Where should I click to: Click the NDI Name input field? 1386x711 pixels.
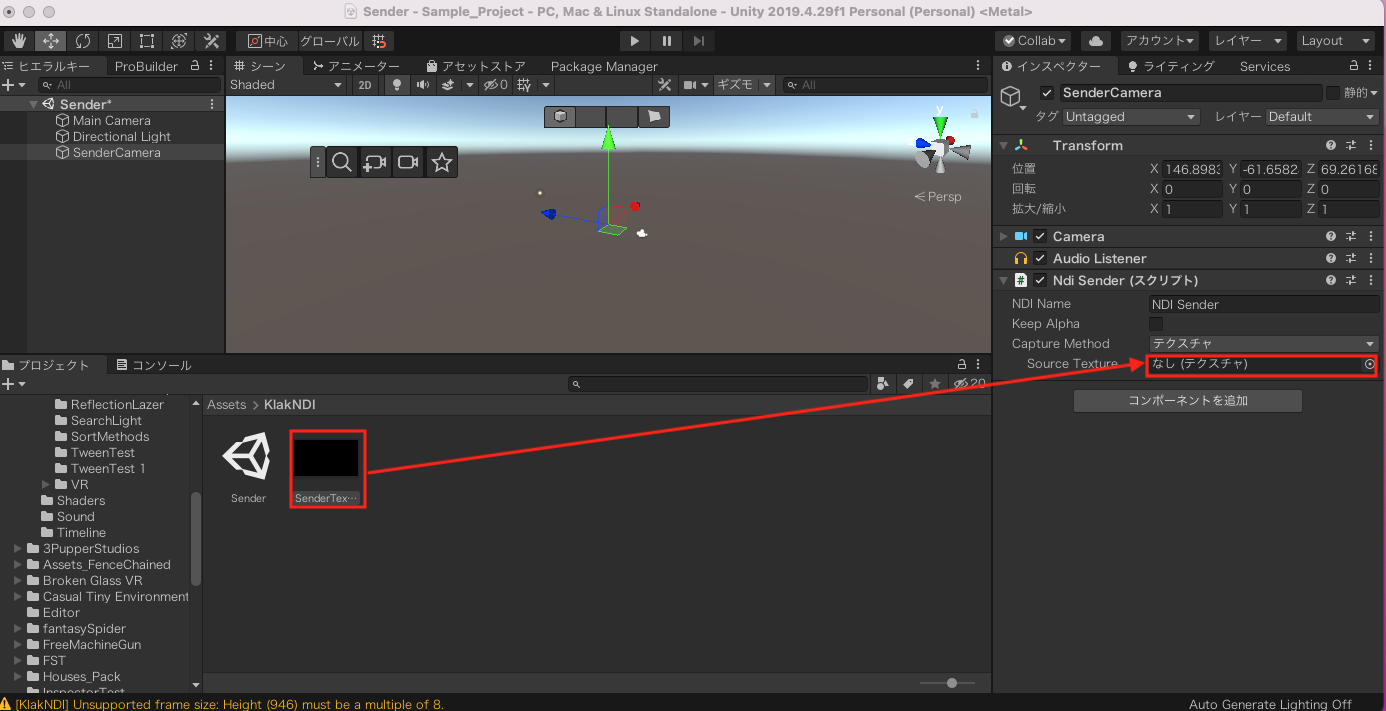click(1264, 304)
